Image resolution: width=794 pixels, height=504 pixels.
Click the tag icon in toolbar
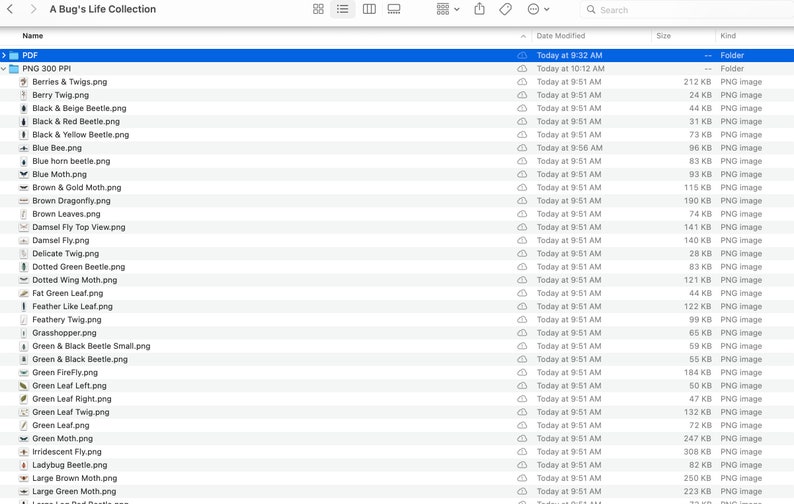click(x=505, y=9)
